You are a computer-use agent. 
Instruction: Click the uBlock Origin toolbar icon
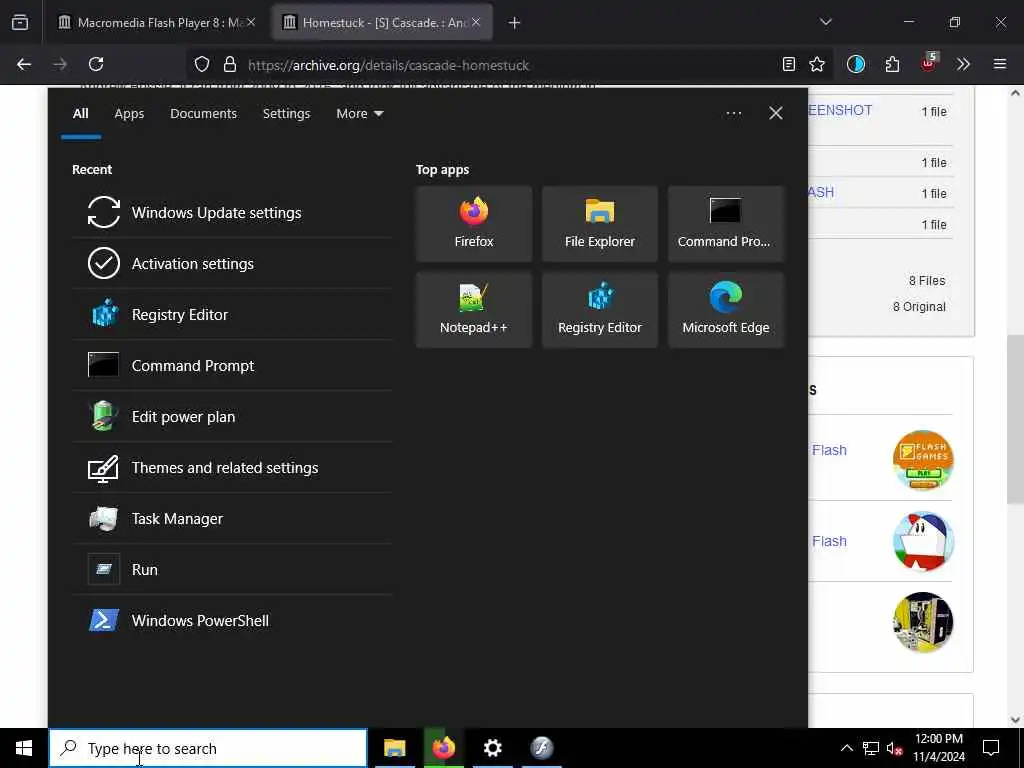click(x=928, y=63)
